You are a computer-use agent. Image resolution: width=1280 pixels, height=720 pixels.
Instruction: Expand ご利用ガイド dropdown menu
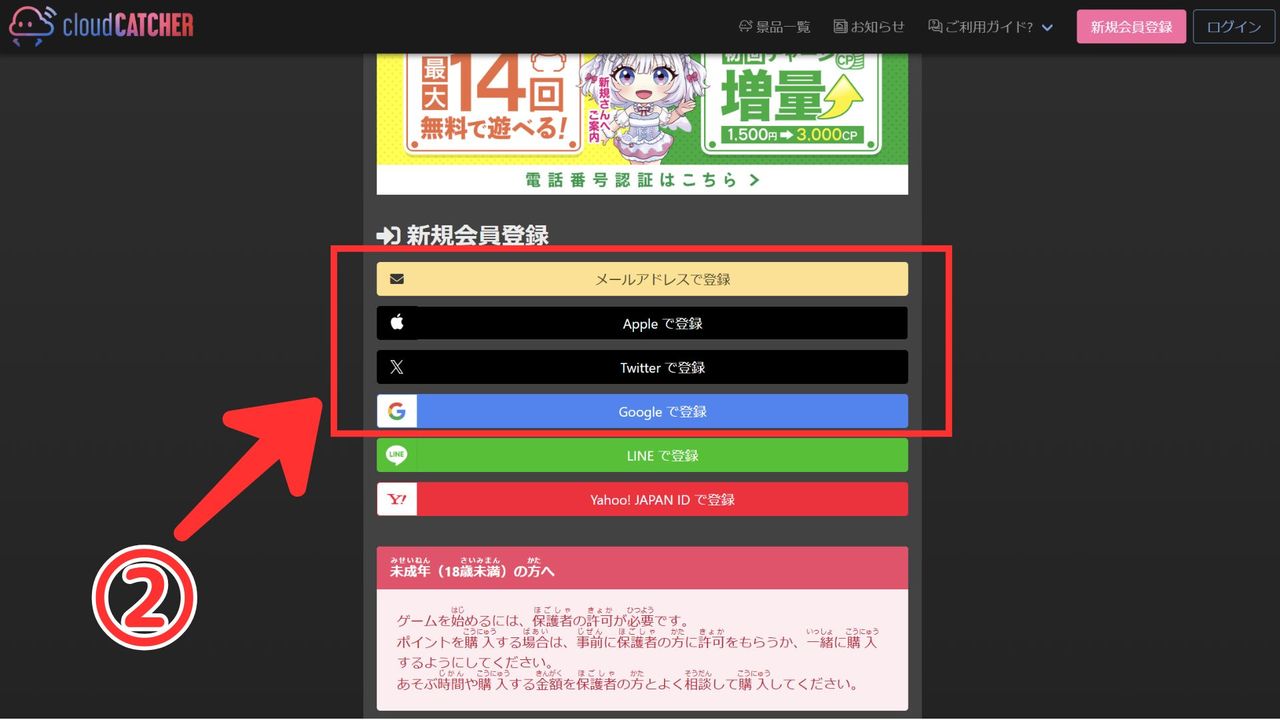(x=990, y=27)
